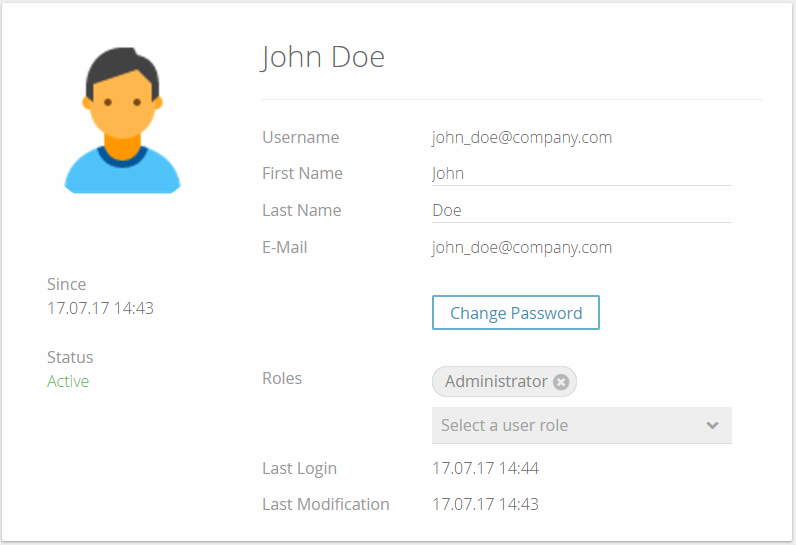Click the Since label
Image resolution: width=796 pixels, height=545 pixels.
click(67, 284)
